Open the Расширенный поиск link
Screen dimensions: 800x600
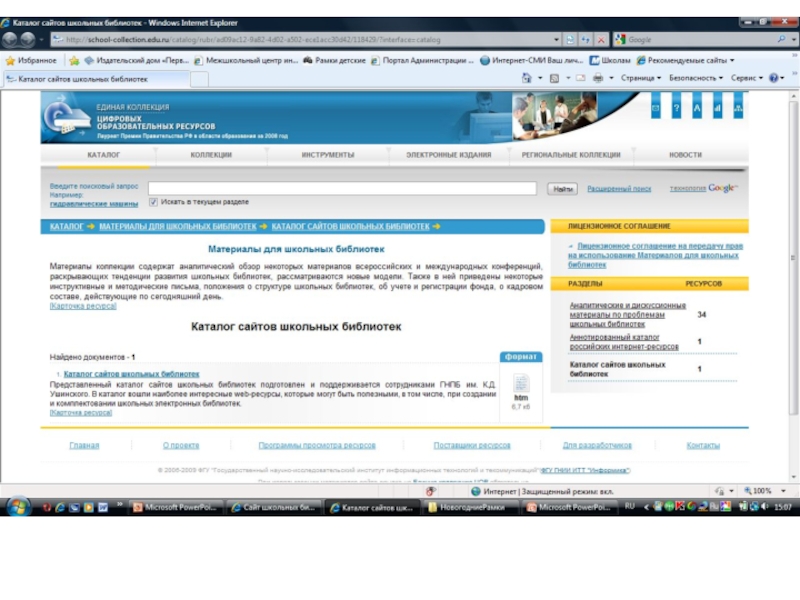click(x=619, y=189)
